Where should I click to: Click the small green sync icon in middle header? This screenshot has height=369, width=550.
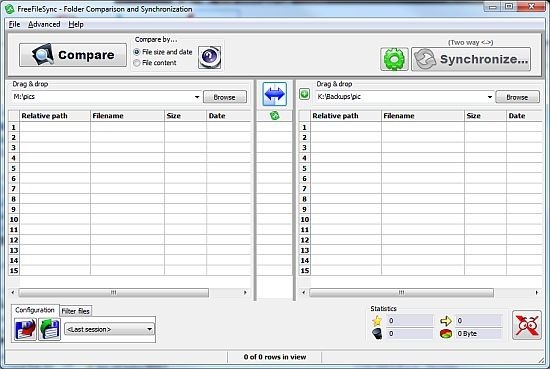[x=275, y=115]
